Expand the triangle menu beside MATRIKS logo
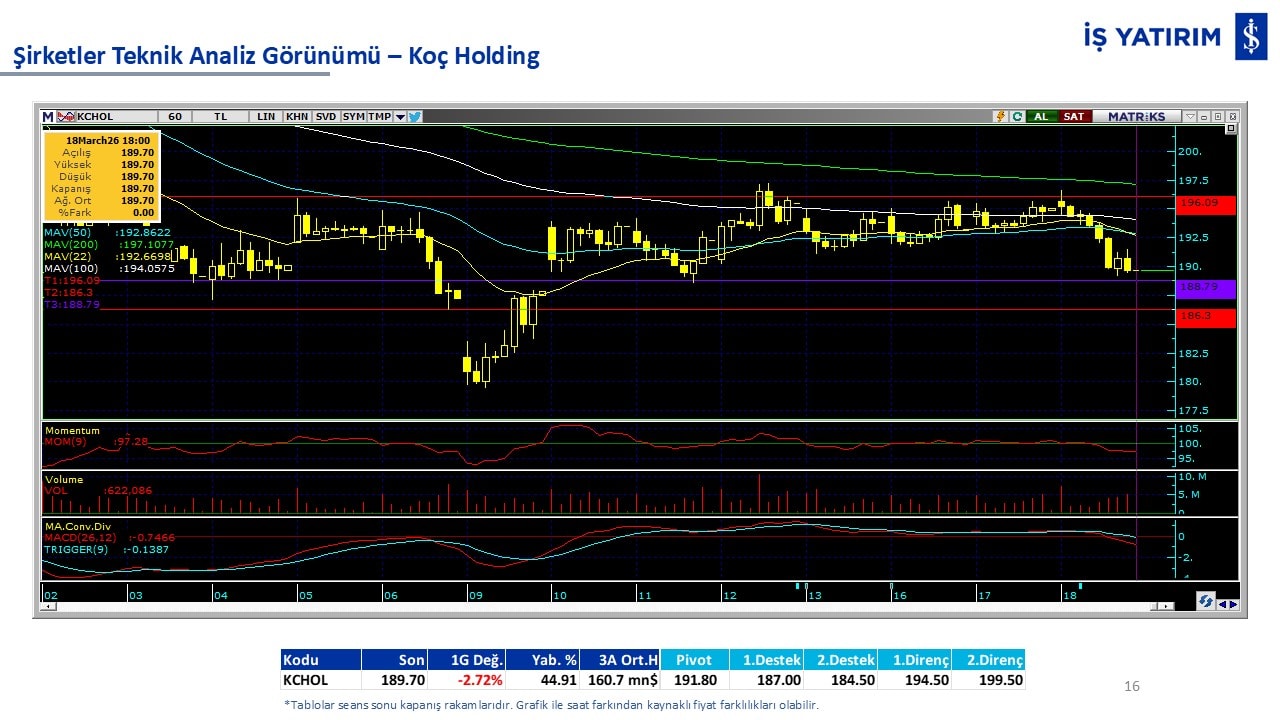The image size is (1280, 720). pos(1189,116)
